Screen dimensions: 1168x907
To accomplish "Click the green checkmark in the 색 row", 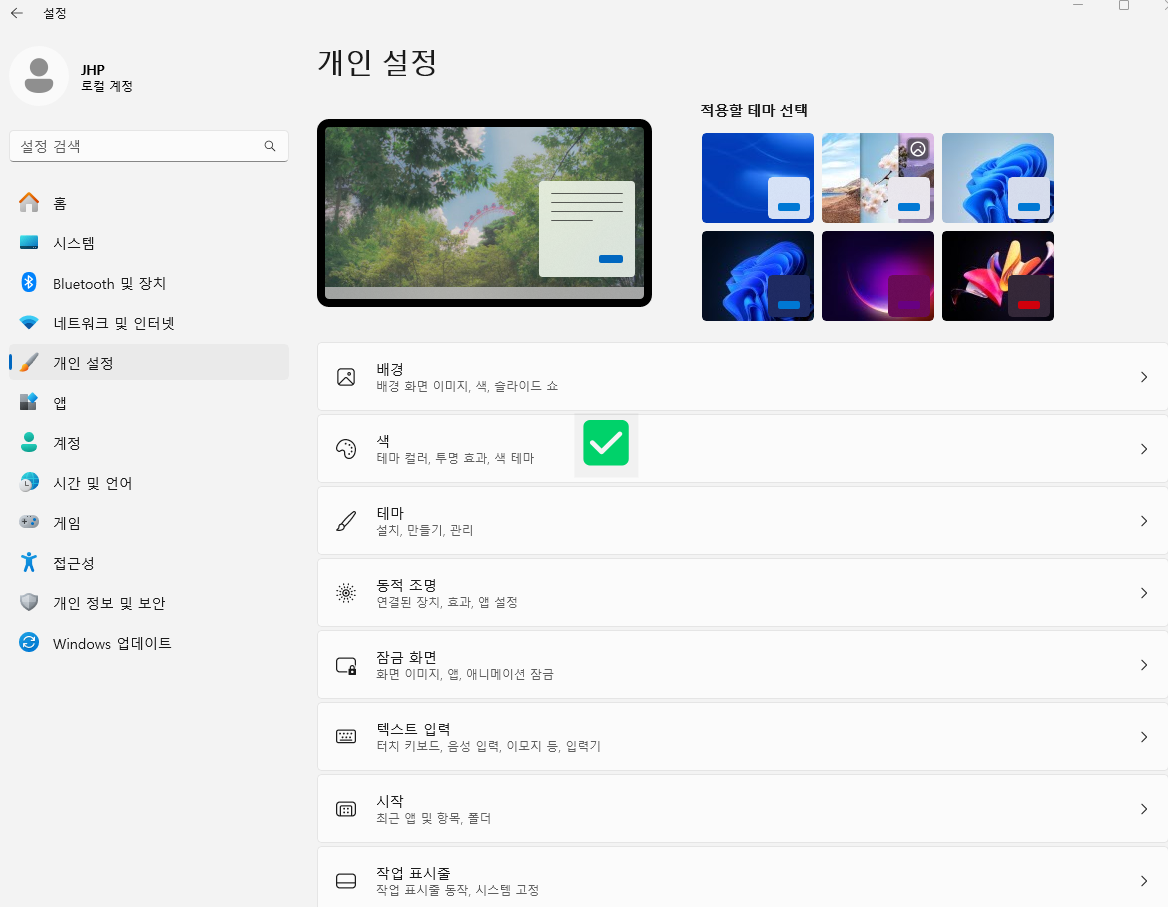I will tap(606, 443).
